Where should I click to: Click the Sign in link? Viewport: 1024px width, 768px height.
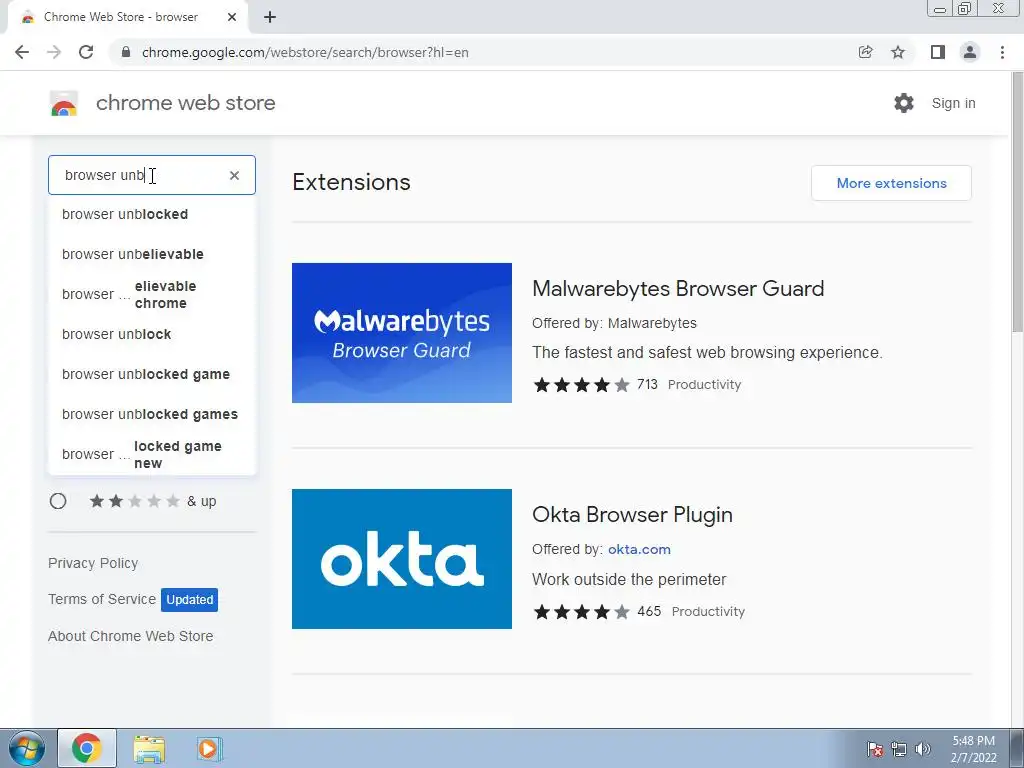pyautogui.click(x=953, y=103)
